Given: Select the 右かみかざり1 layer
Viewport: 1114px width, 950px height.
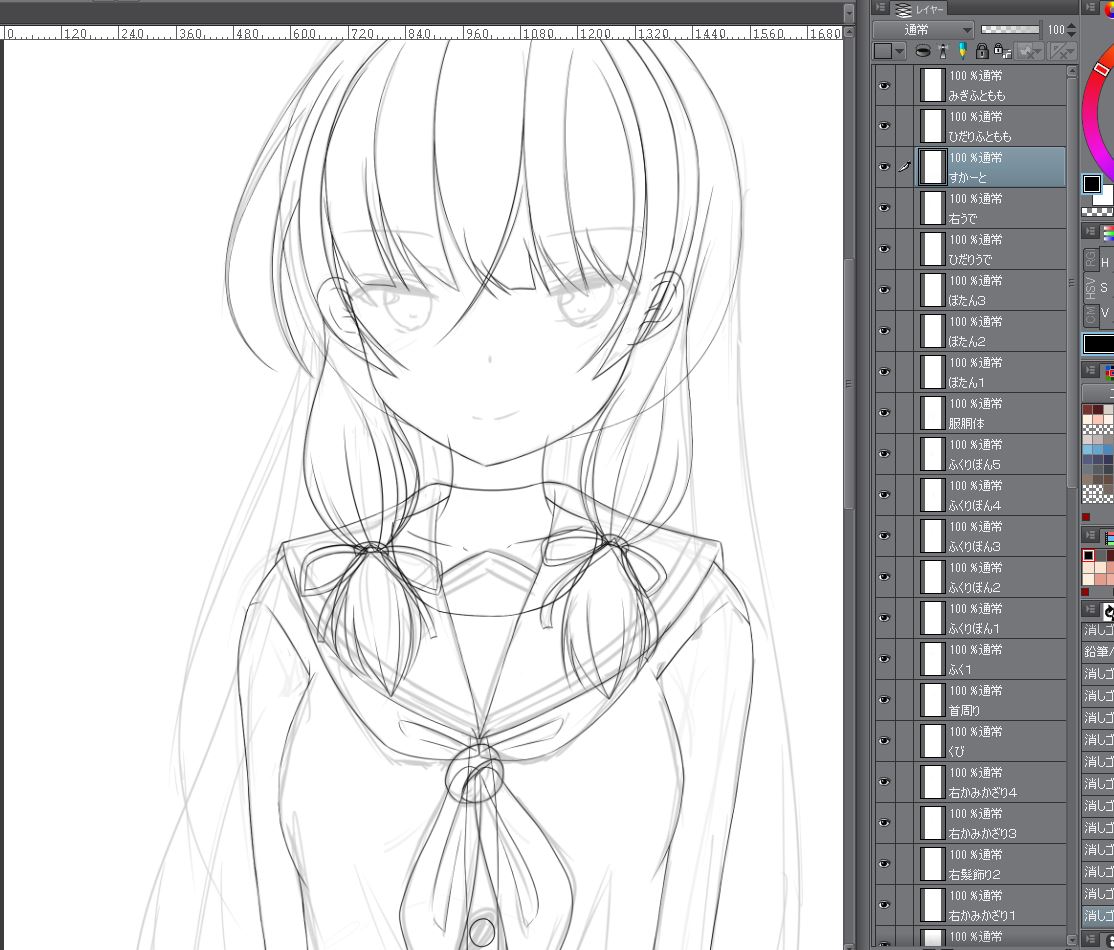Looking at the screenshot, I should [991, 905].
